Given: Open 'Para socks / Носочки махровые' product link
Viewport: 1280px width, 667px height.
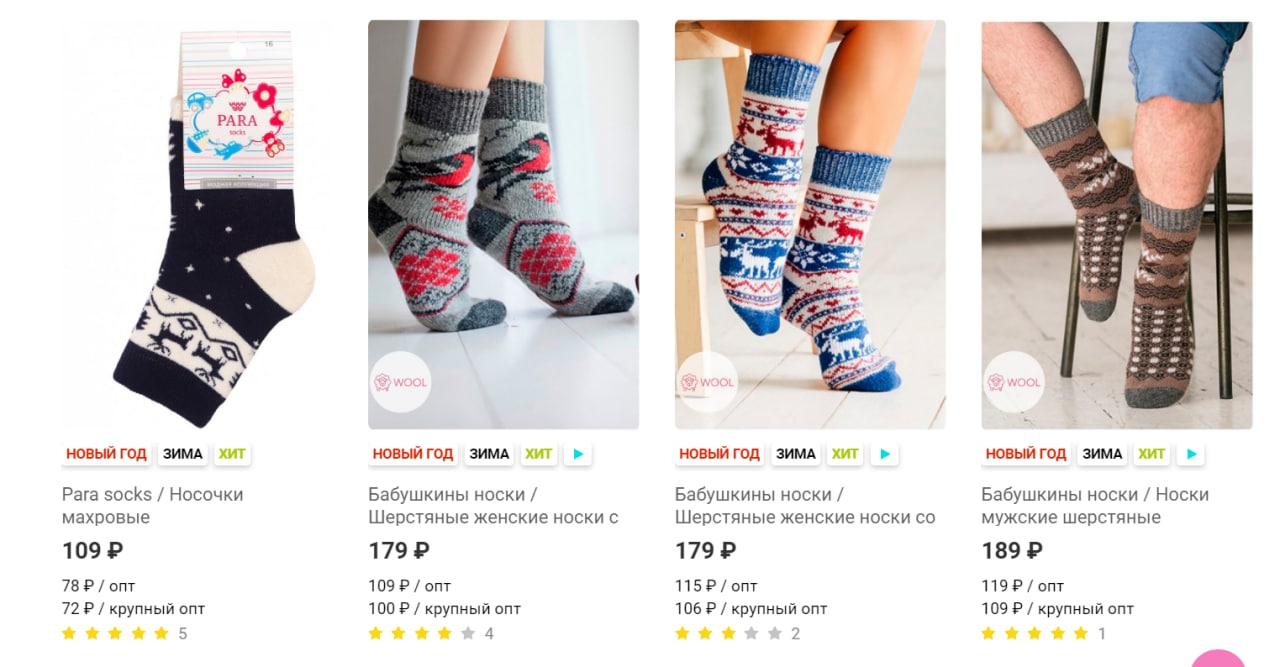Looking at the screenshot, I should (x=153, y=506).
